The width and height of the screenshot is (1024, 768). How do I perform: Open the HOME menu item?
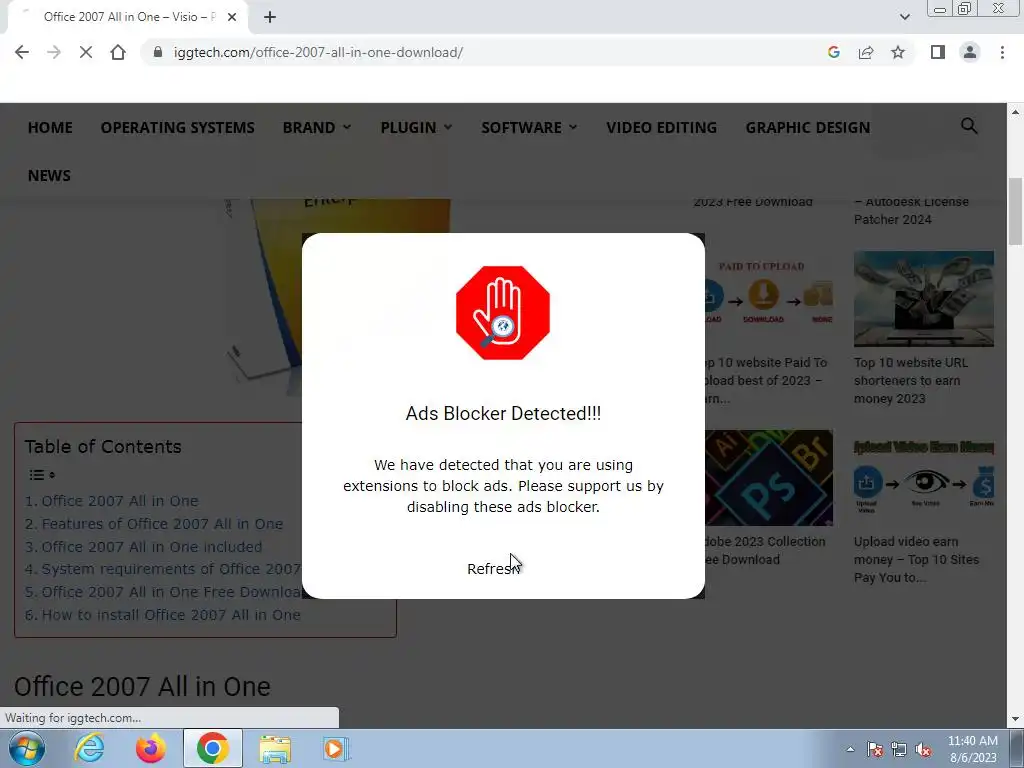point(50,127)
